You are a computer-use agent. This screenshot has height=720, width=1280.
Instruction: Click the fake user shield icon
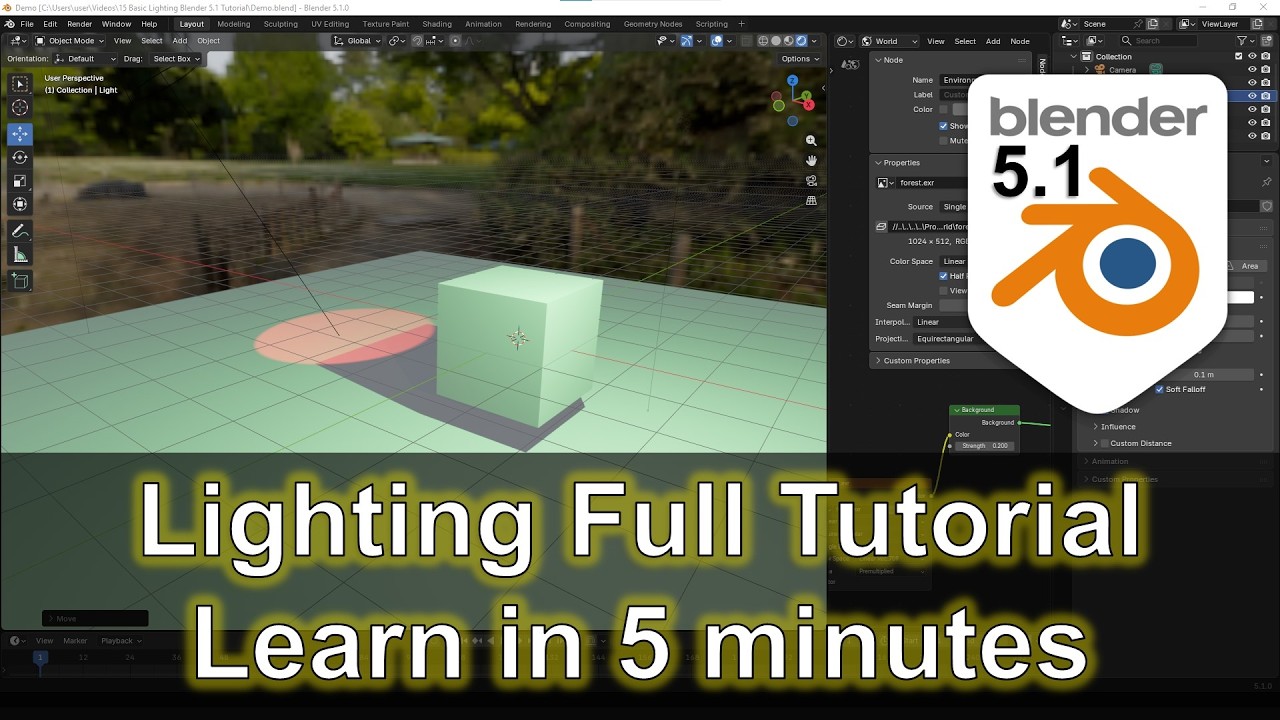pyautogui.click(x=1266, y=206)
